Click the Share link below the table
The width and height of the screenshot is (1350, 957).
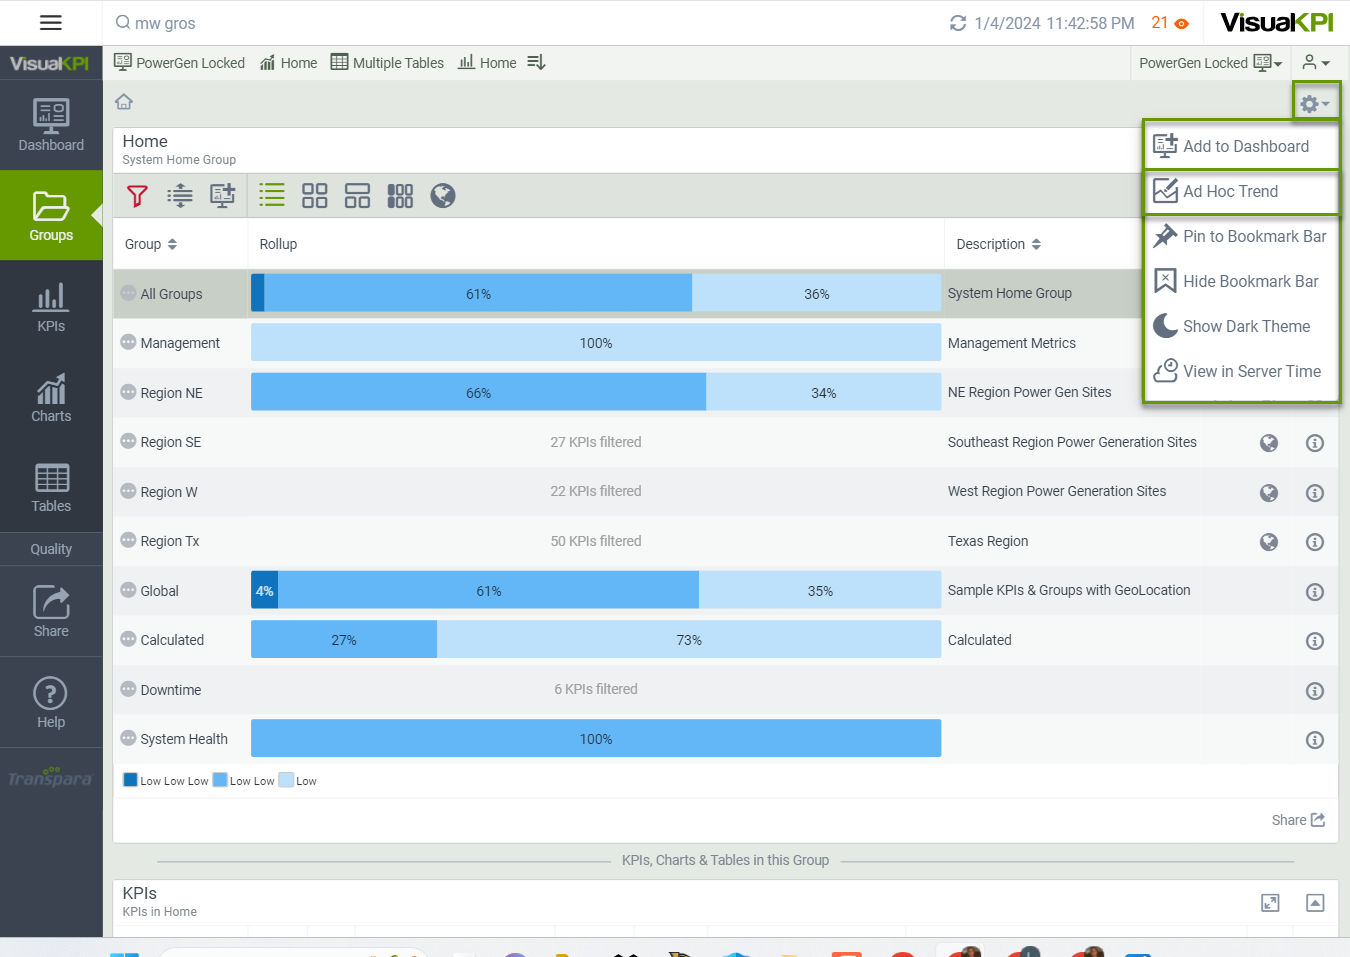(x=1298, y=820)
